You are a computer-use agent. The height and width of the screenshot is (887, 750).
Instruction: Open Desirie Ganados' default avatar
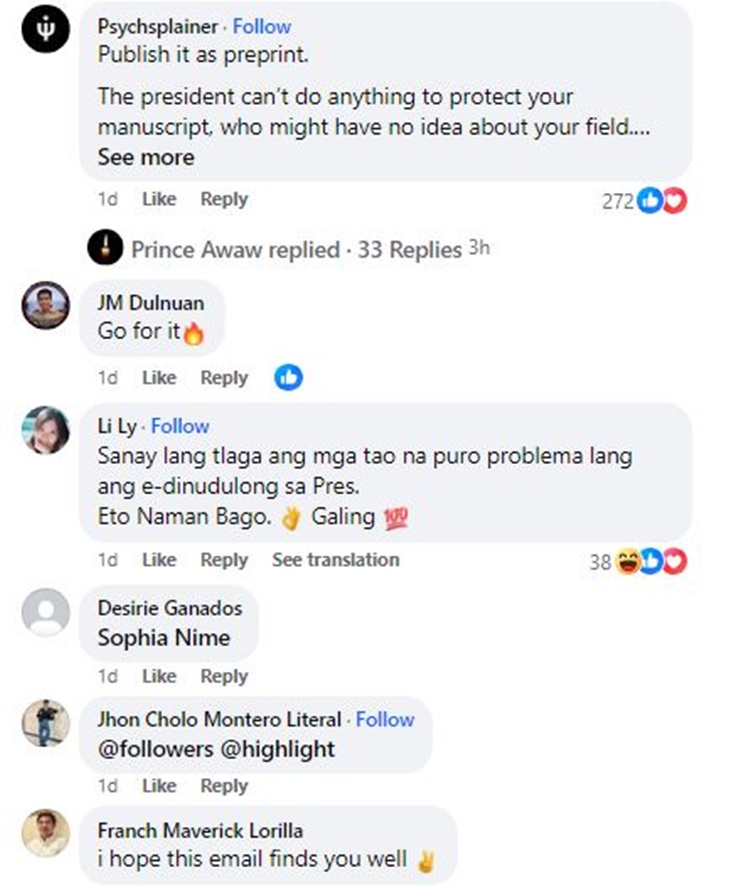(x=46, y=612)
